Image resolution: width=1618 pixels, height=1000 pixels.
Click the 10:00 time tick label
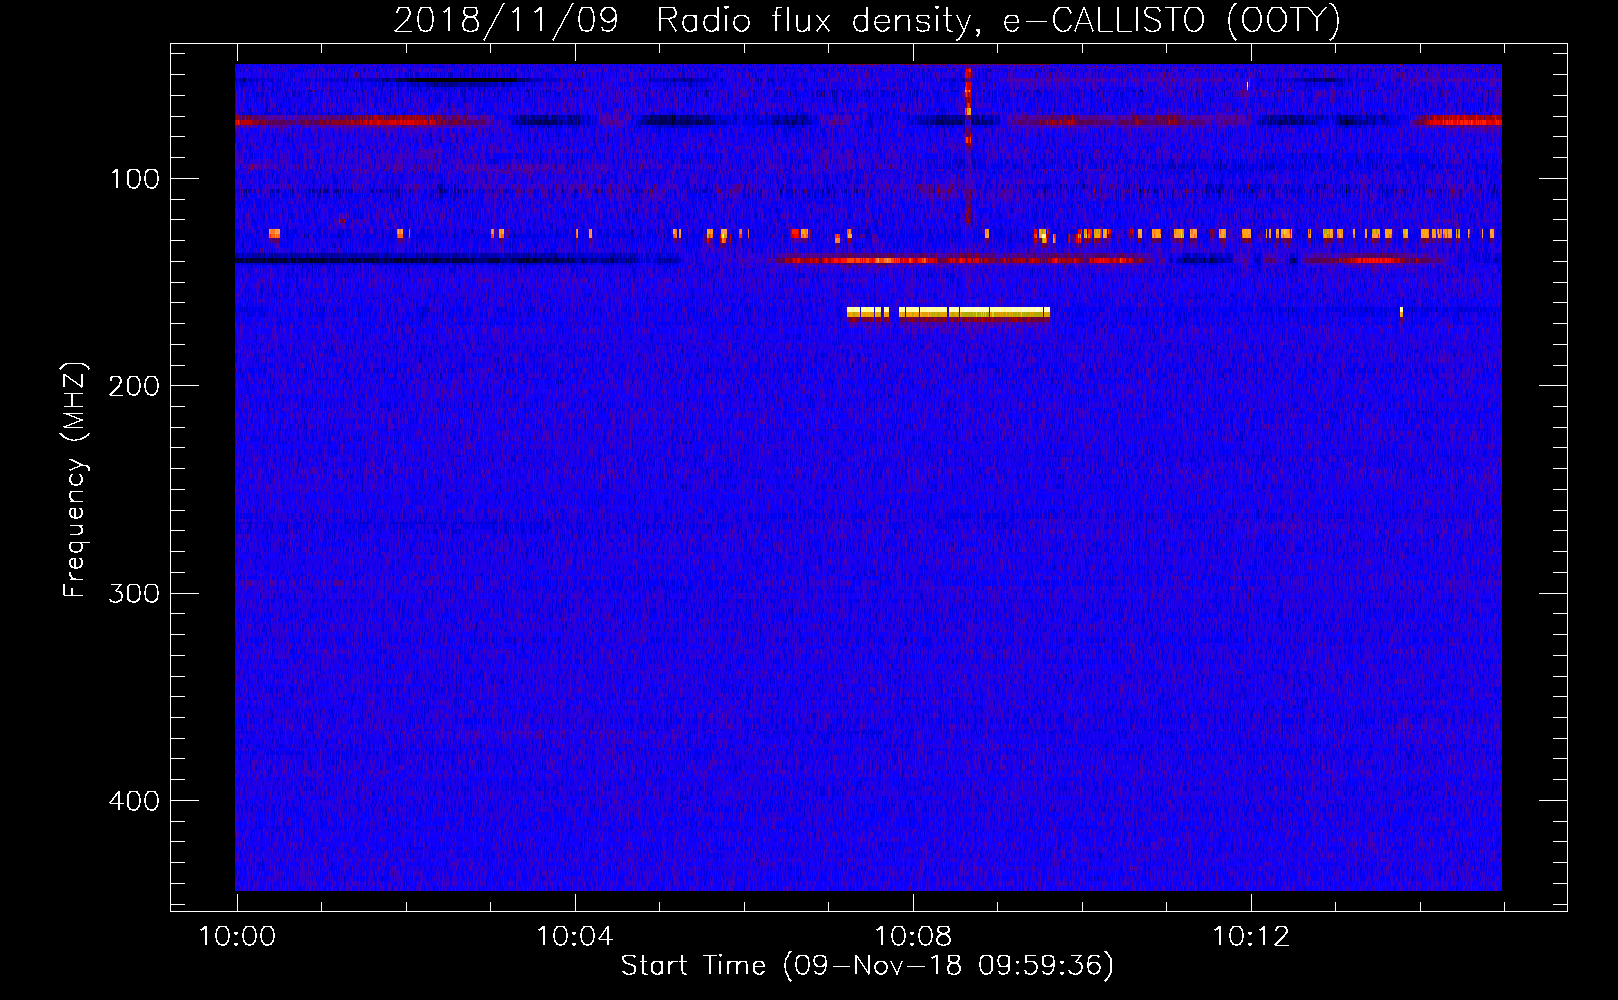point(237,937)
